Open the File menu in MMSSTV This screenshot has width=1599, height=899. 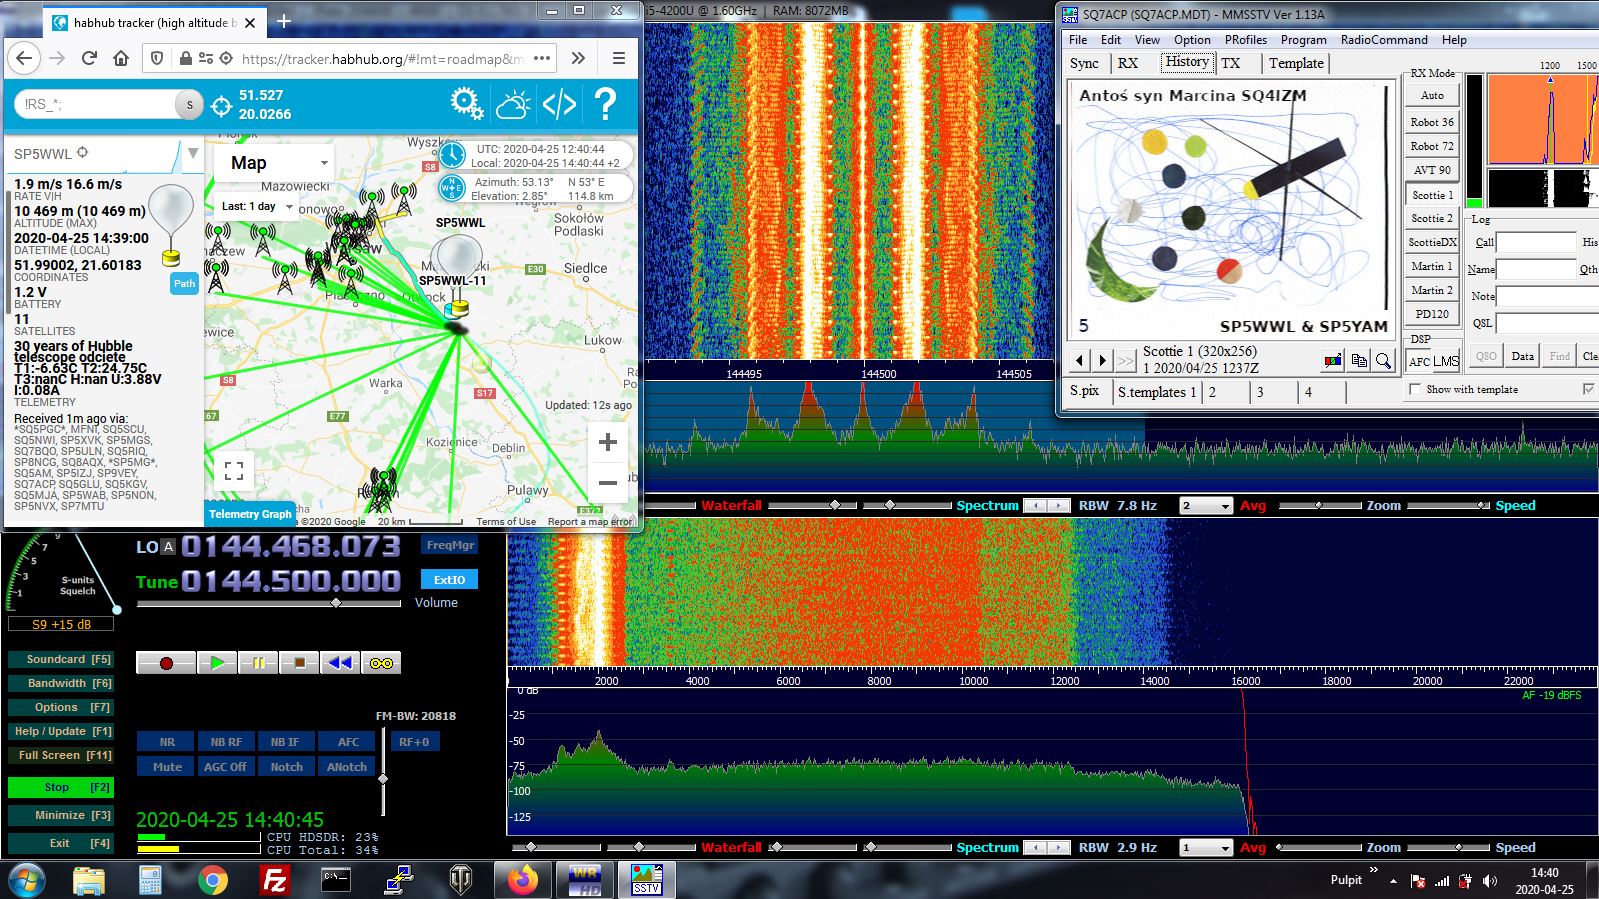tap(1078, 40)
